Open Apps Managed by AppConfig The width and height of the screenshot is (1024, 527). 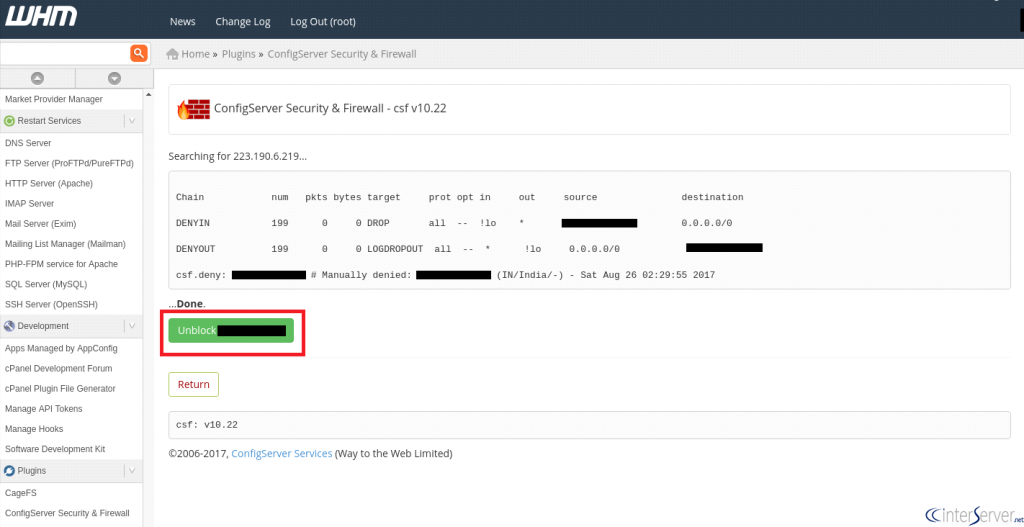(61, 349)
